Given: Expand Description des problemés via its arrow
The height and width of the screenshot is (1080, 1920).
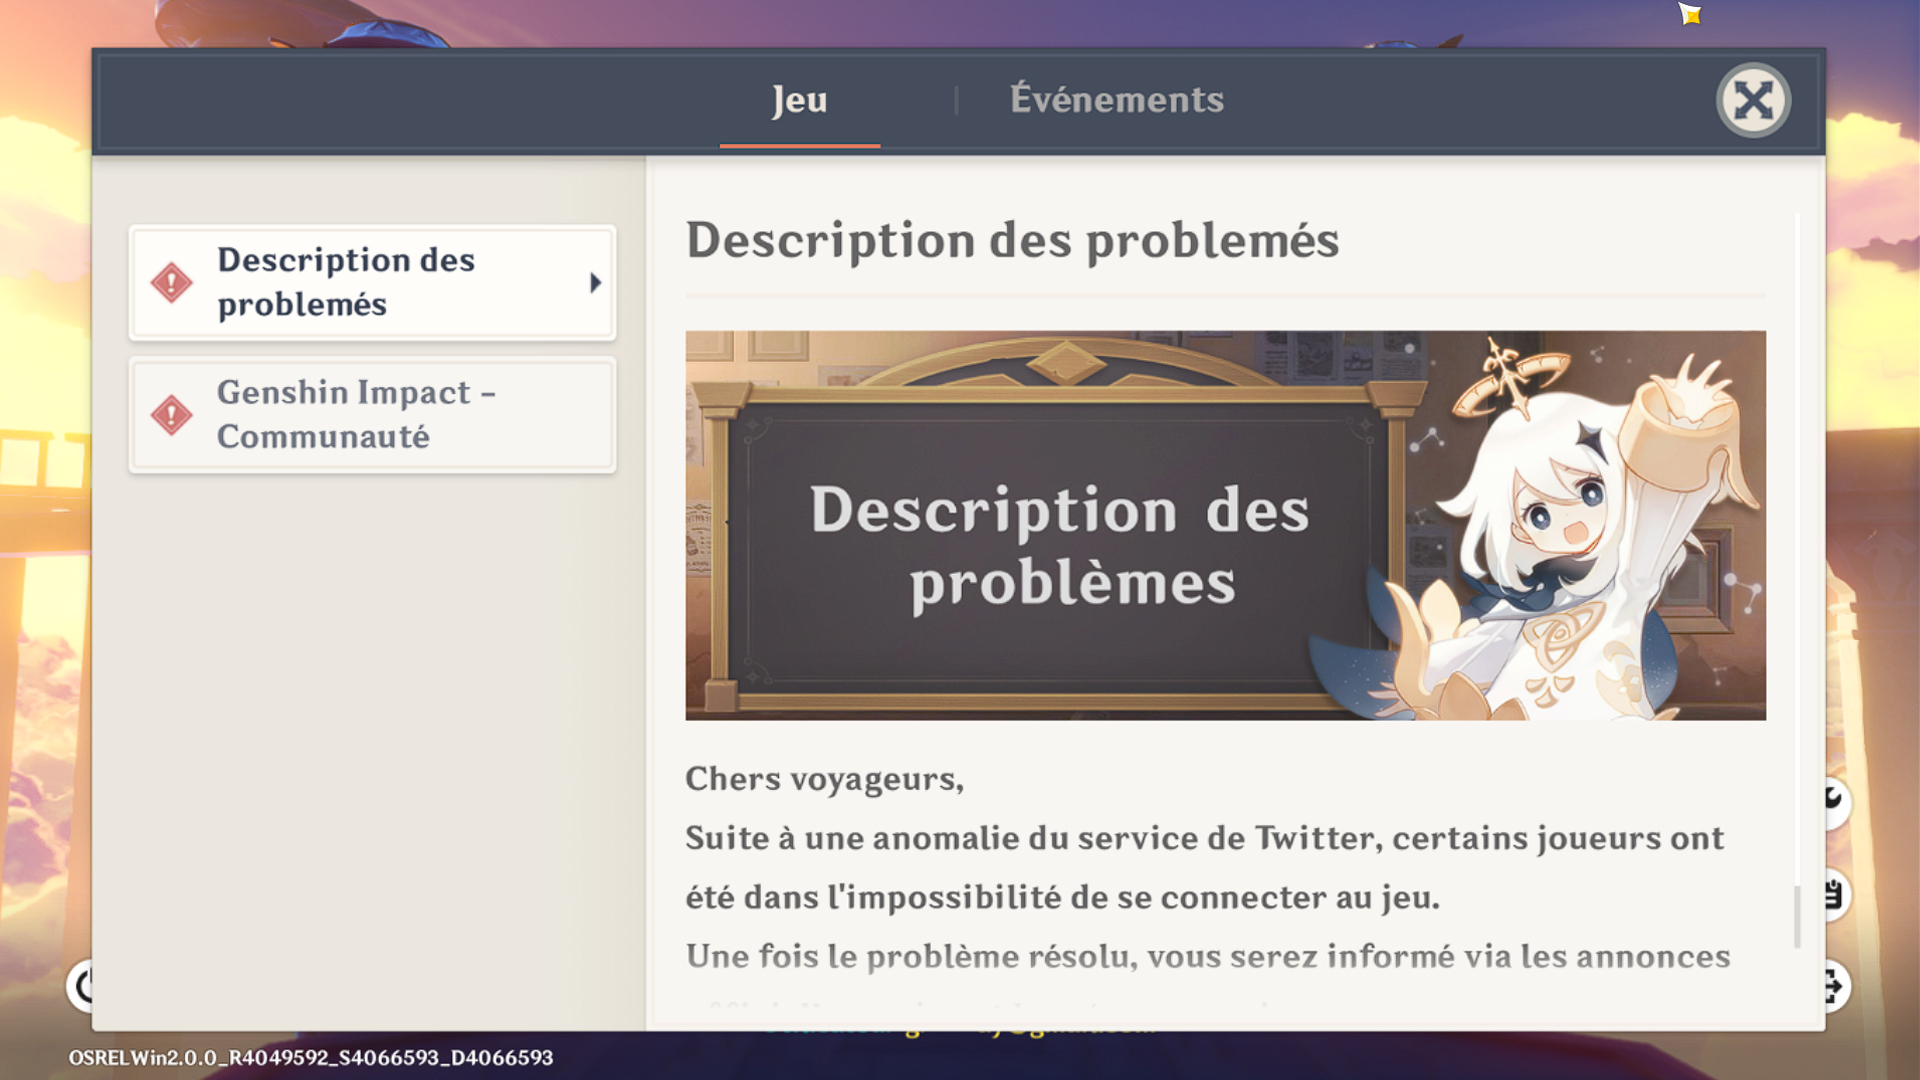Looking at the screenshot, I should 597,283.
